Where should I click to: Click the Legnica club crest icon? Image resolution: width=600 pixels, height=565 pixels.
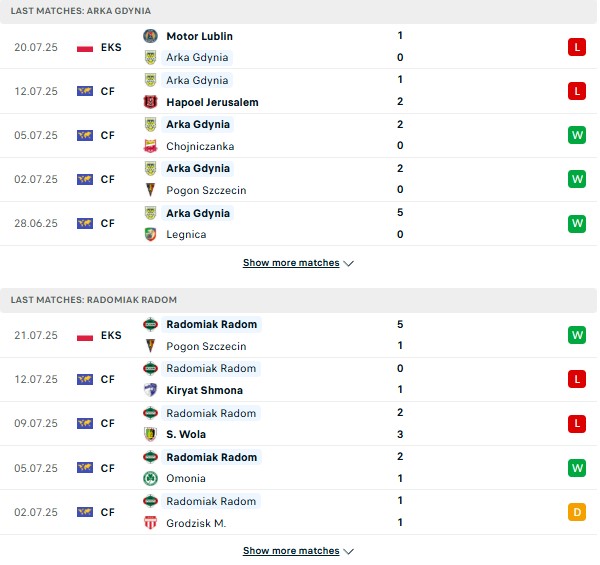(150, 234)
